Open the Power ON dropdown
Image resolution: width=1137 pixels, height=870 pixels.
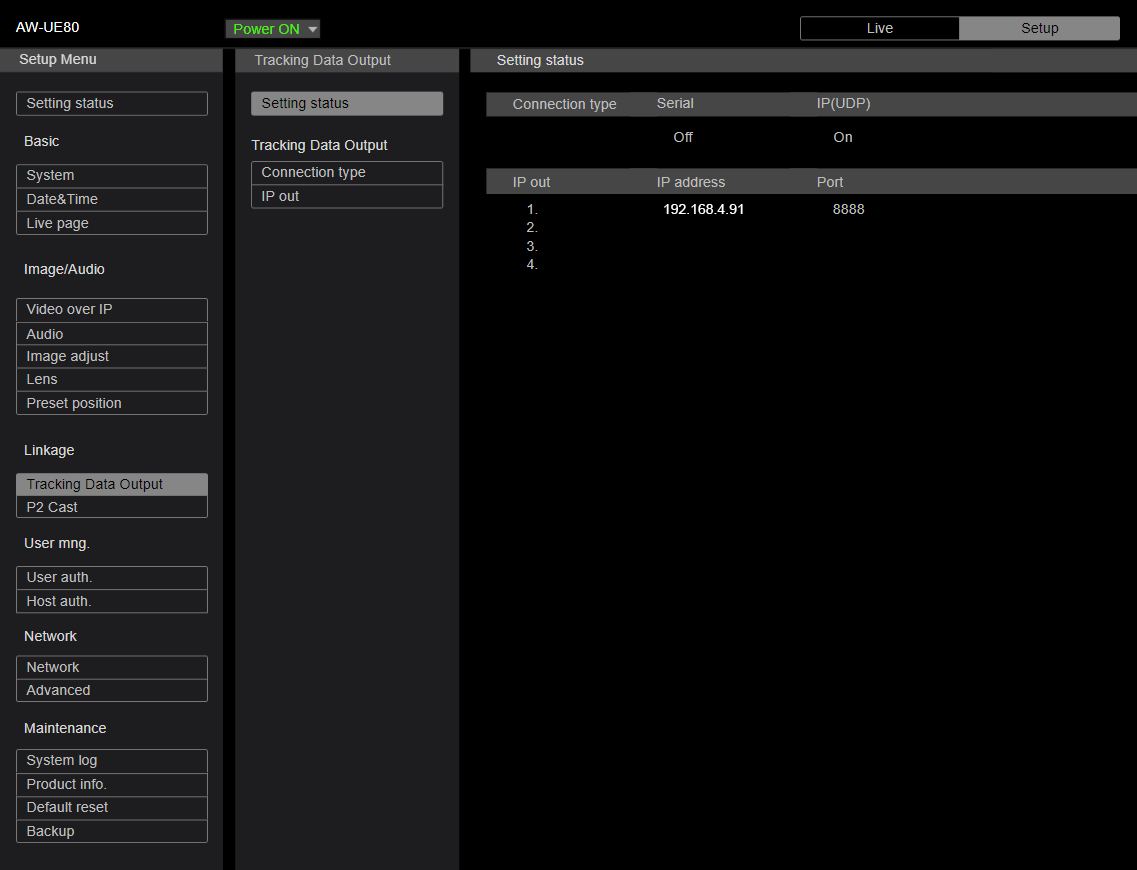coord(273,29)
